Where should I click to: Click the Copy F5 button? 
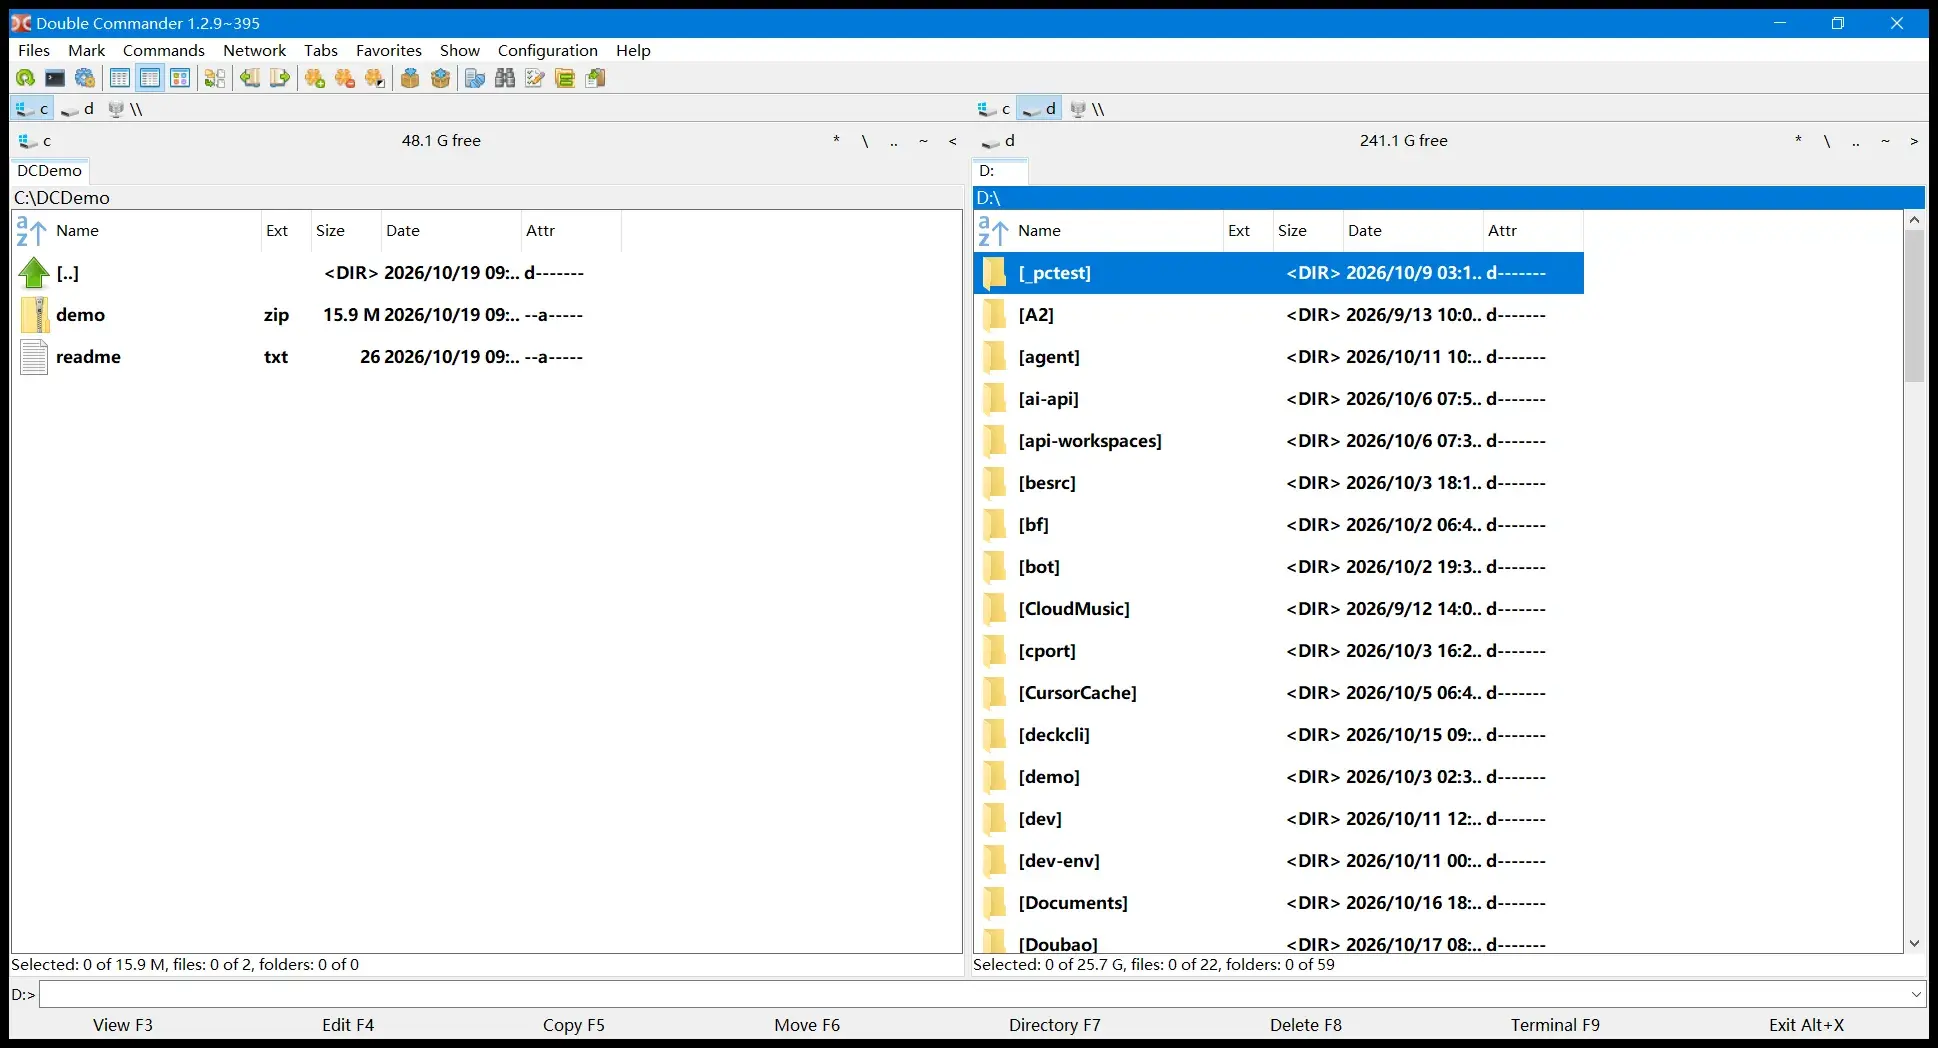click(x=574, y=1025)
